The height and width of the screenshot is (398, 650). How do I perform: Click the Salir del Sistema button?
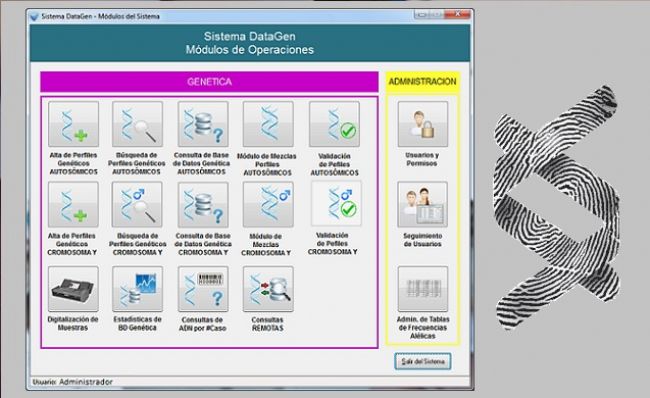click(x=423, y=362)
